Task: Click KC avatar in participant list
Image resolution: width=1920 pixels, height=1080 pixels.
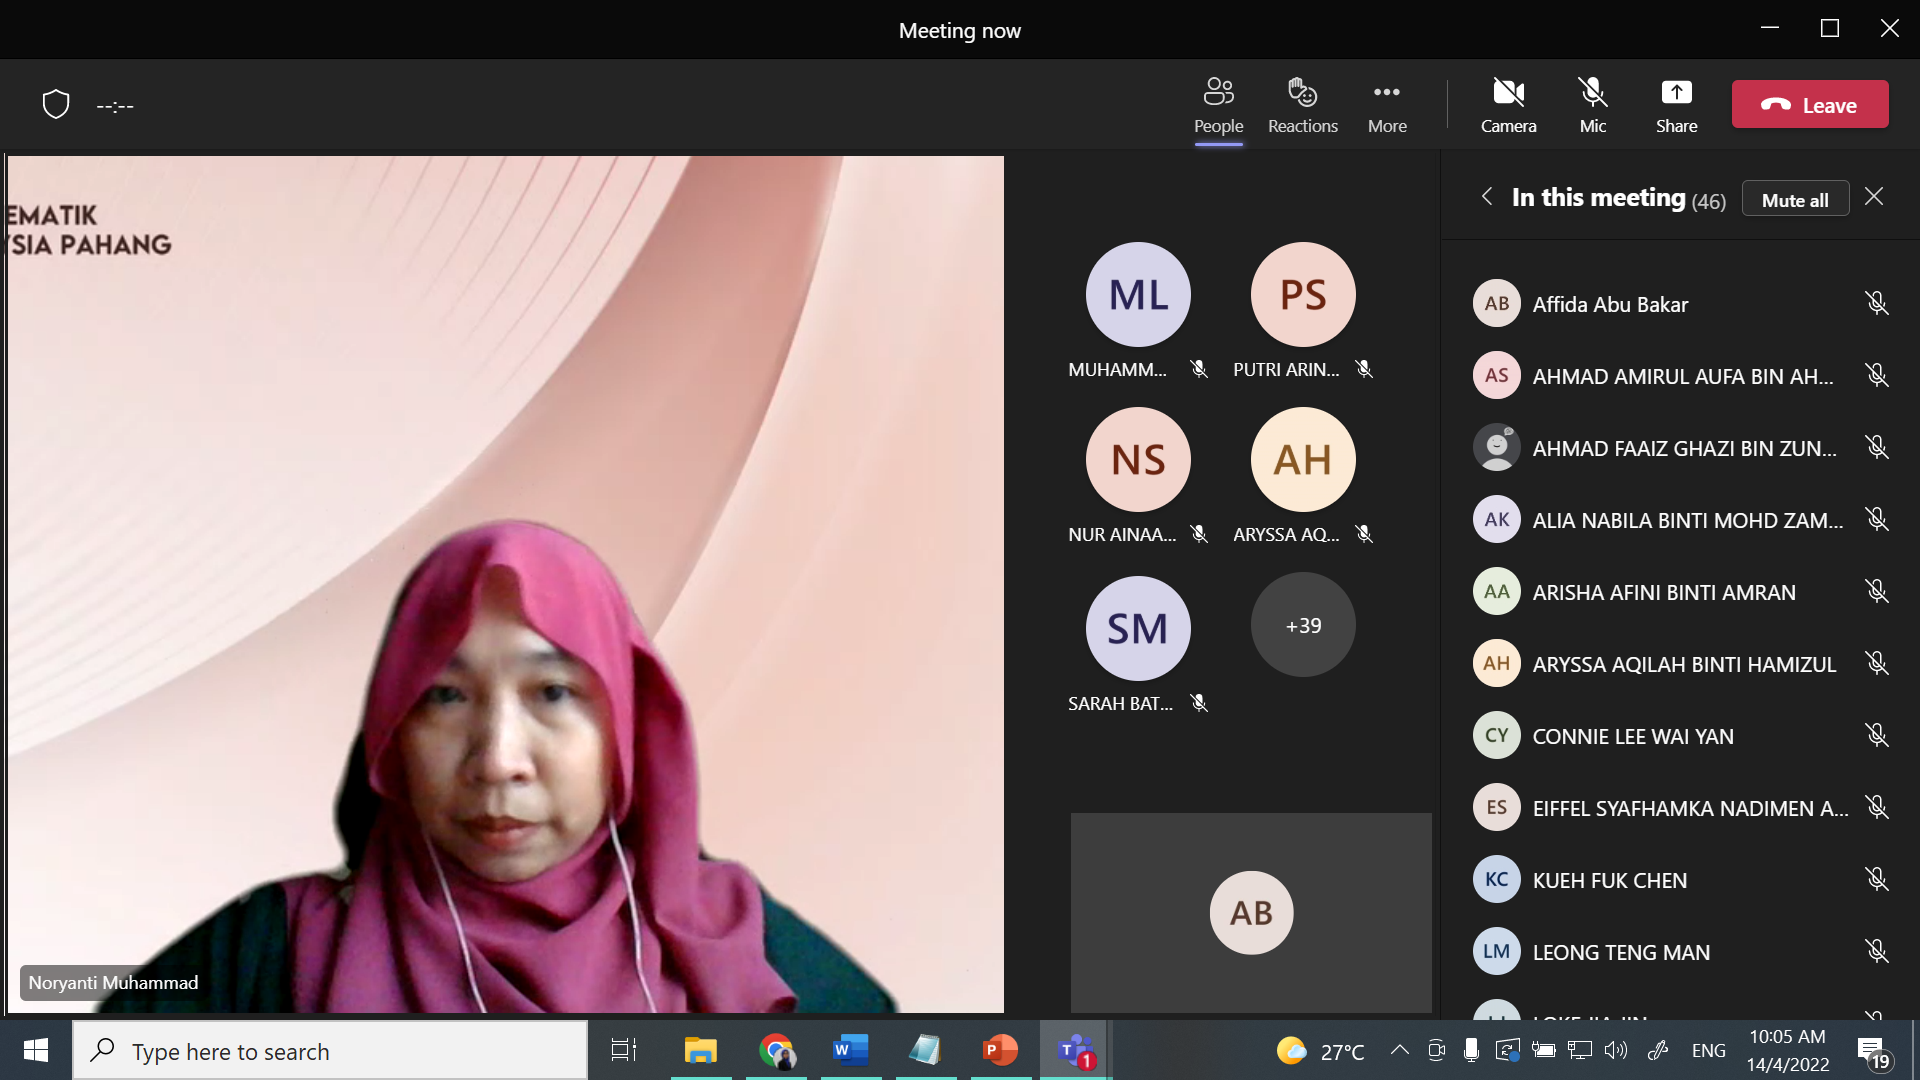Action: click(x=1496, y=879)
